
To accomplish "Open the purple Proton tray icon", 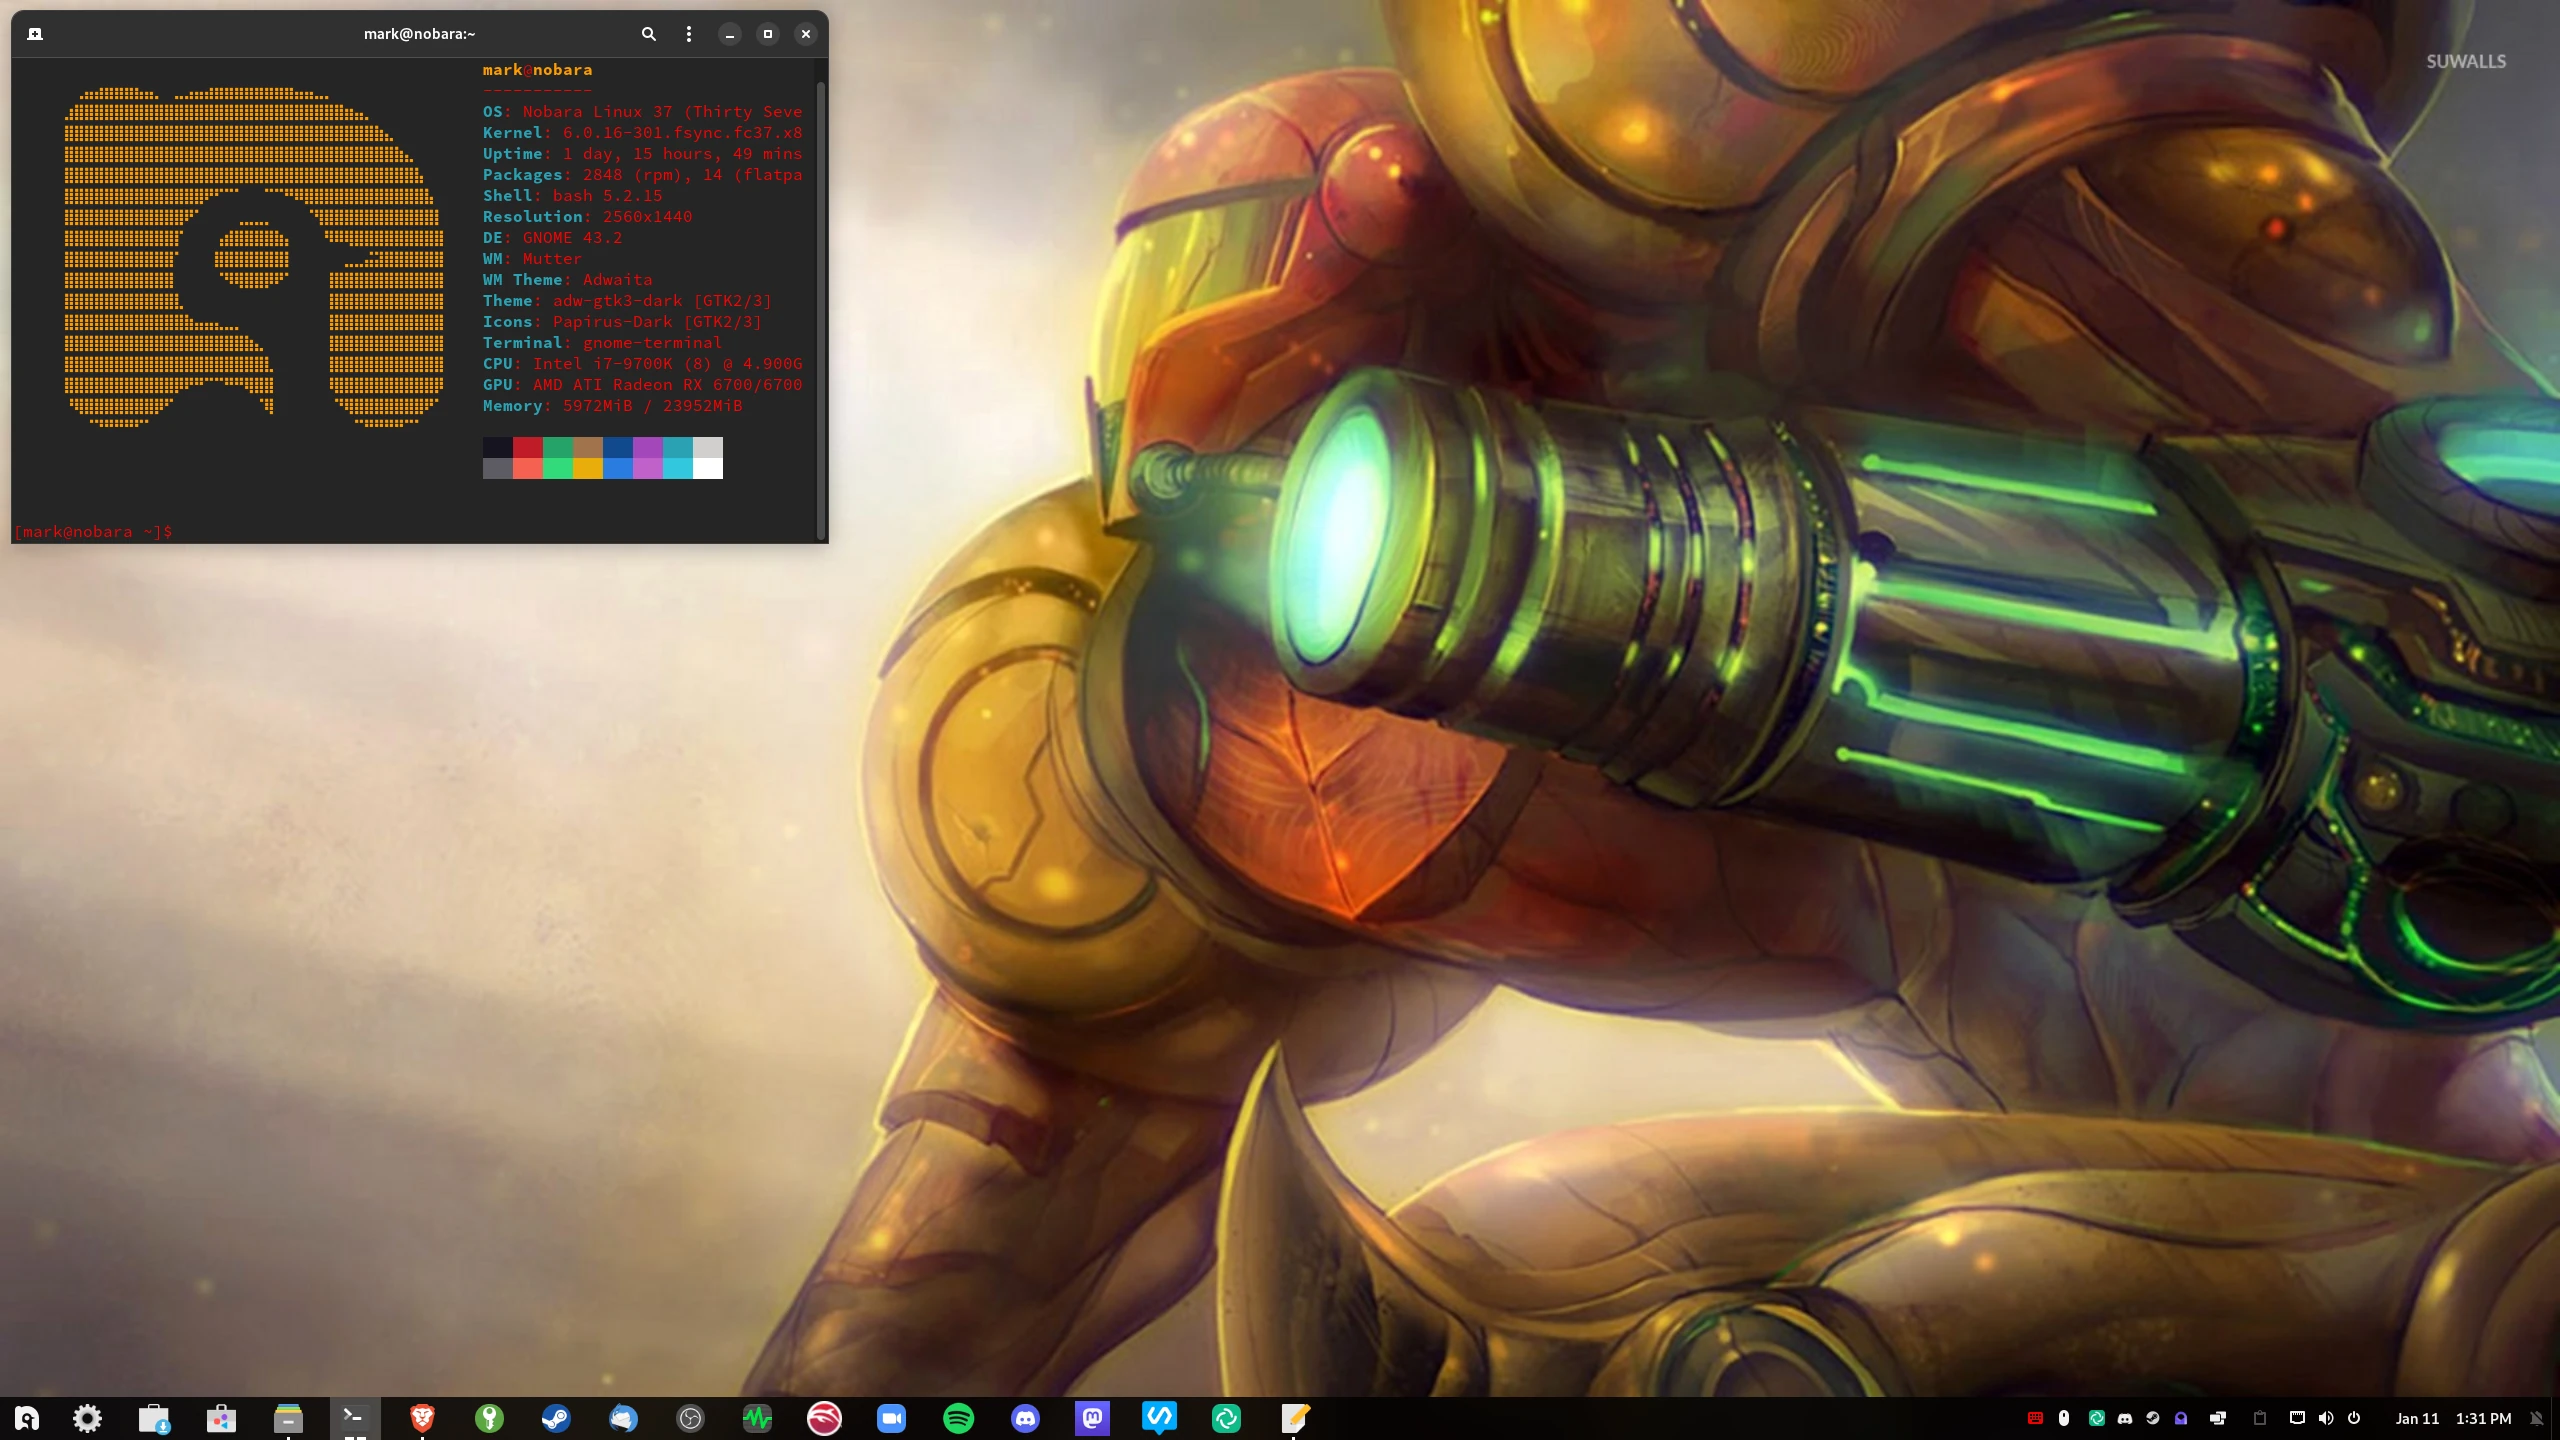I will tap(2181, 1418).
